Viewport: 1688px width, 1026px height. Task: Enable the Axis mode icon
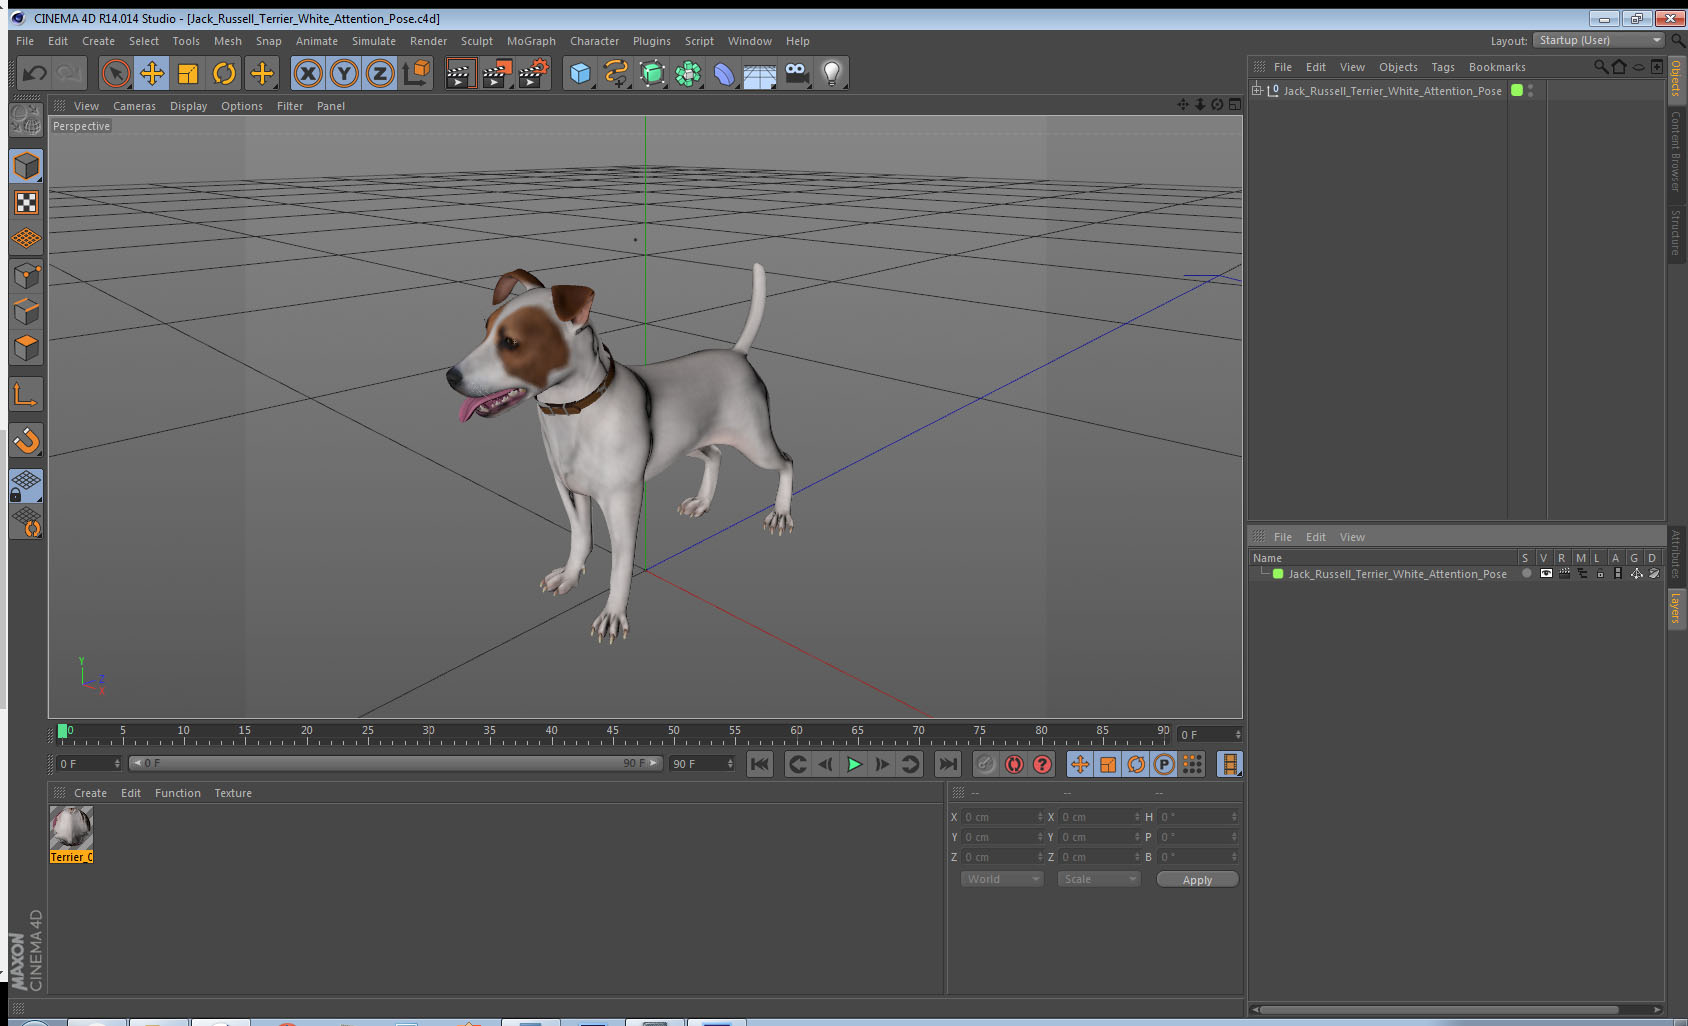pos(27,395)
